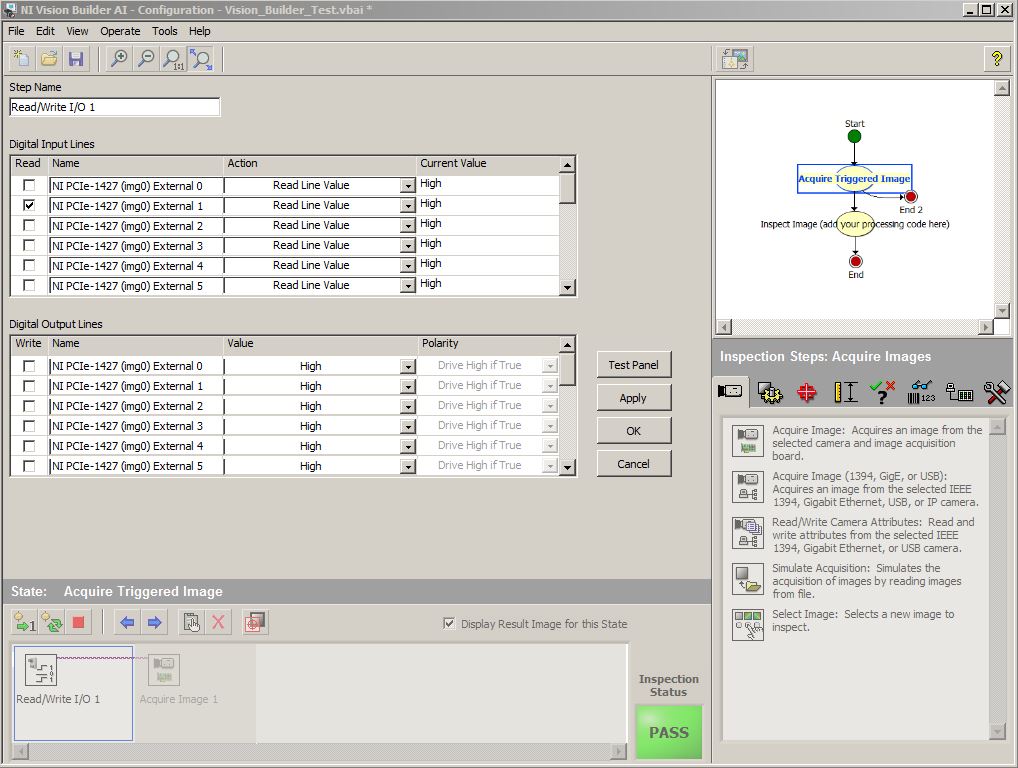Screen dimensions: 1018x768
Task: Open the Tools menu
Action: pos(164,31)
